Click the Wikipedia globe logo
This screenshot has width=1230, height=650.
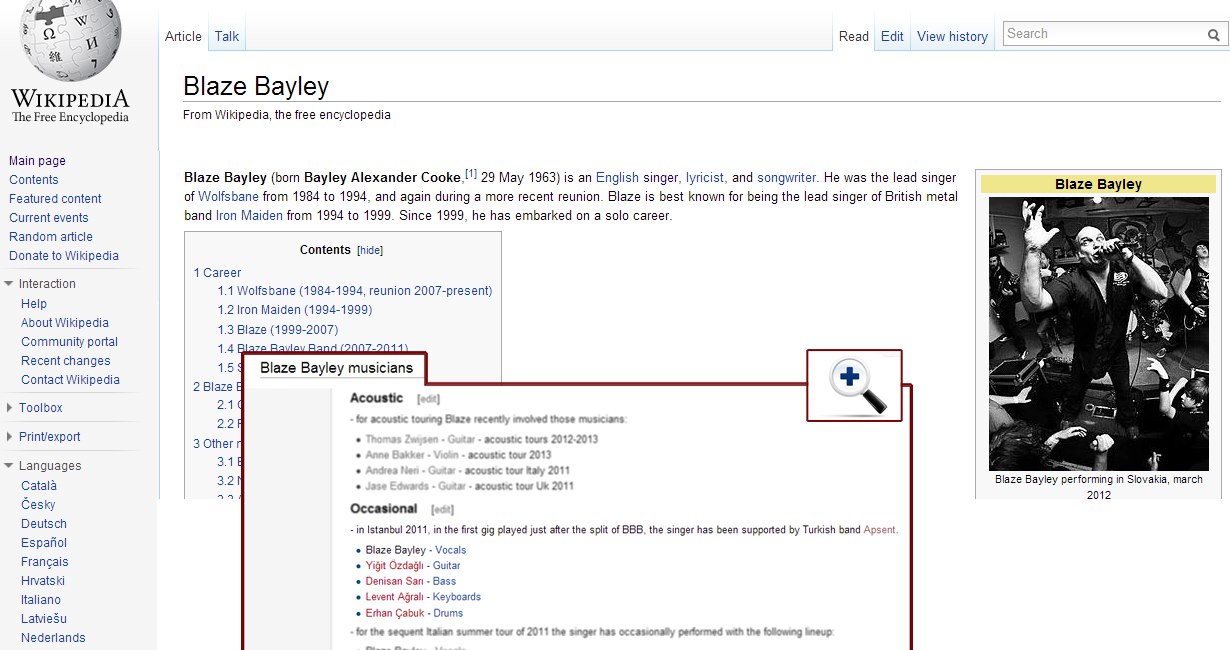(70, 40)
